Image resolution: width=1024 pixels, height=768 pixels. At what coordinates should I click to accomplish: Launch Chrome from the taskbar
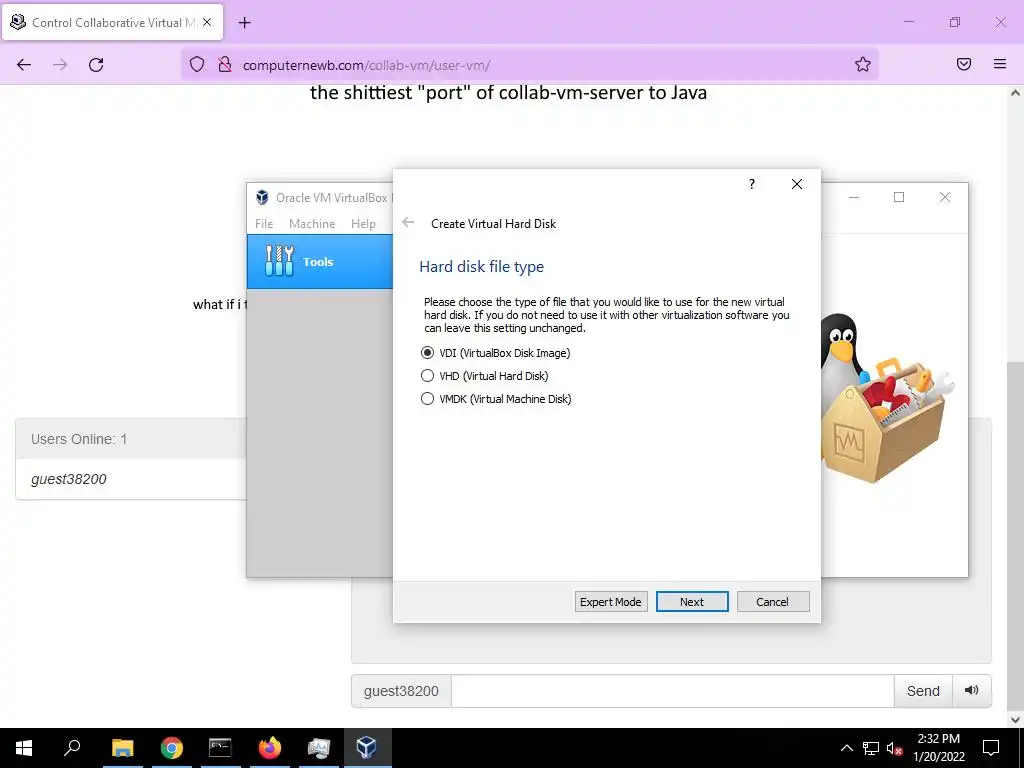coord(171,748)
